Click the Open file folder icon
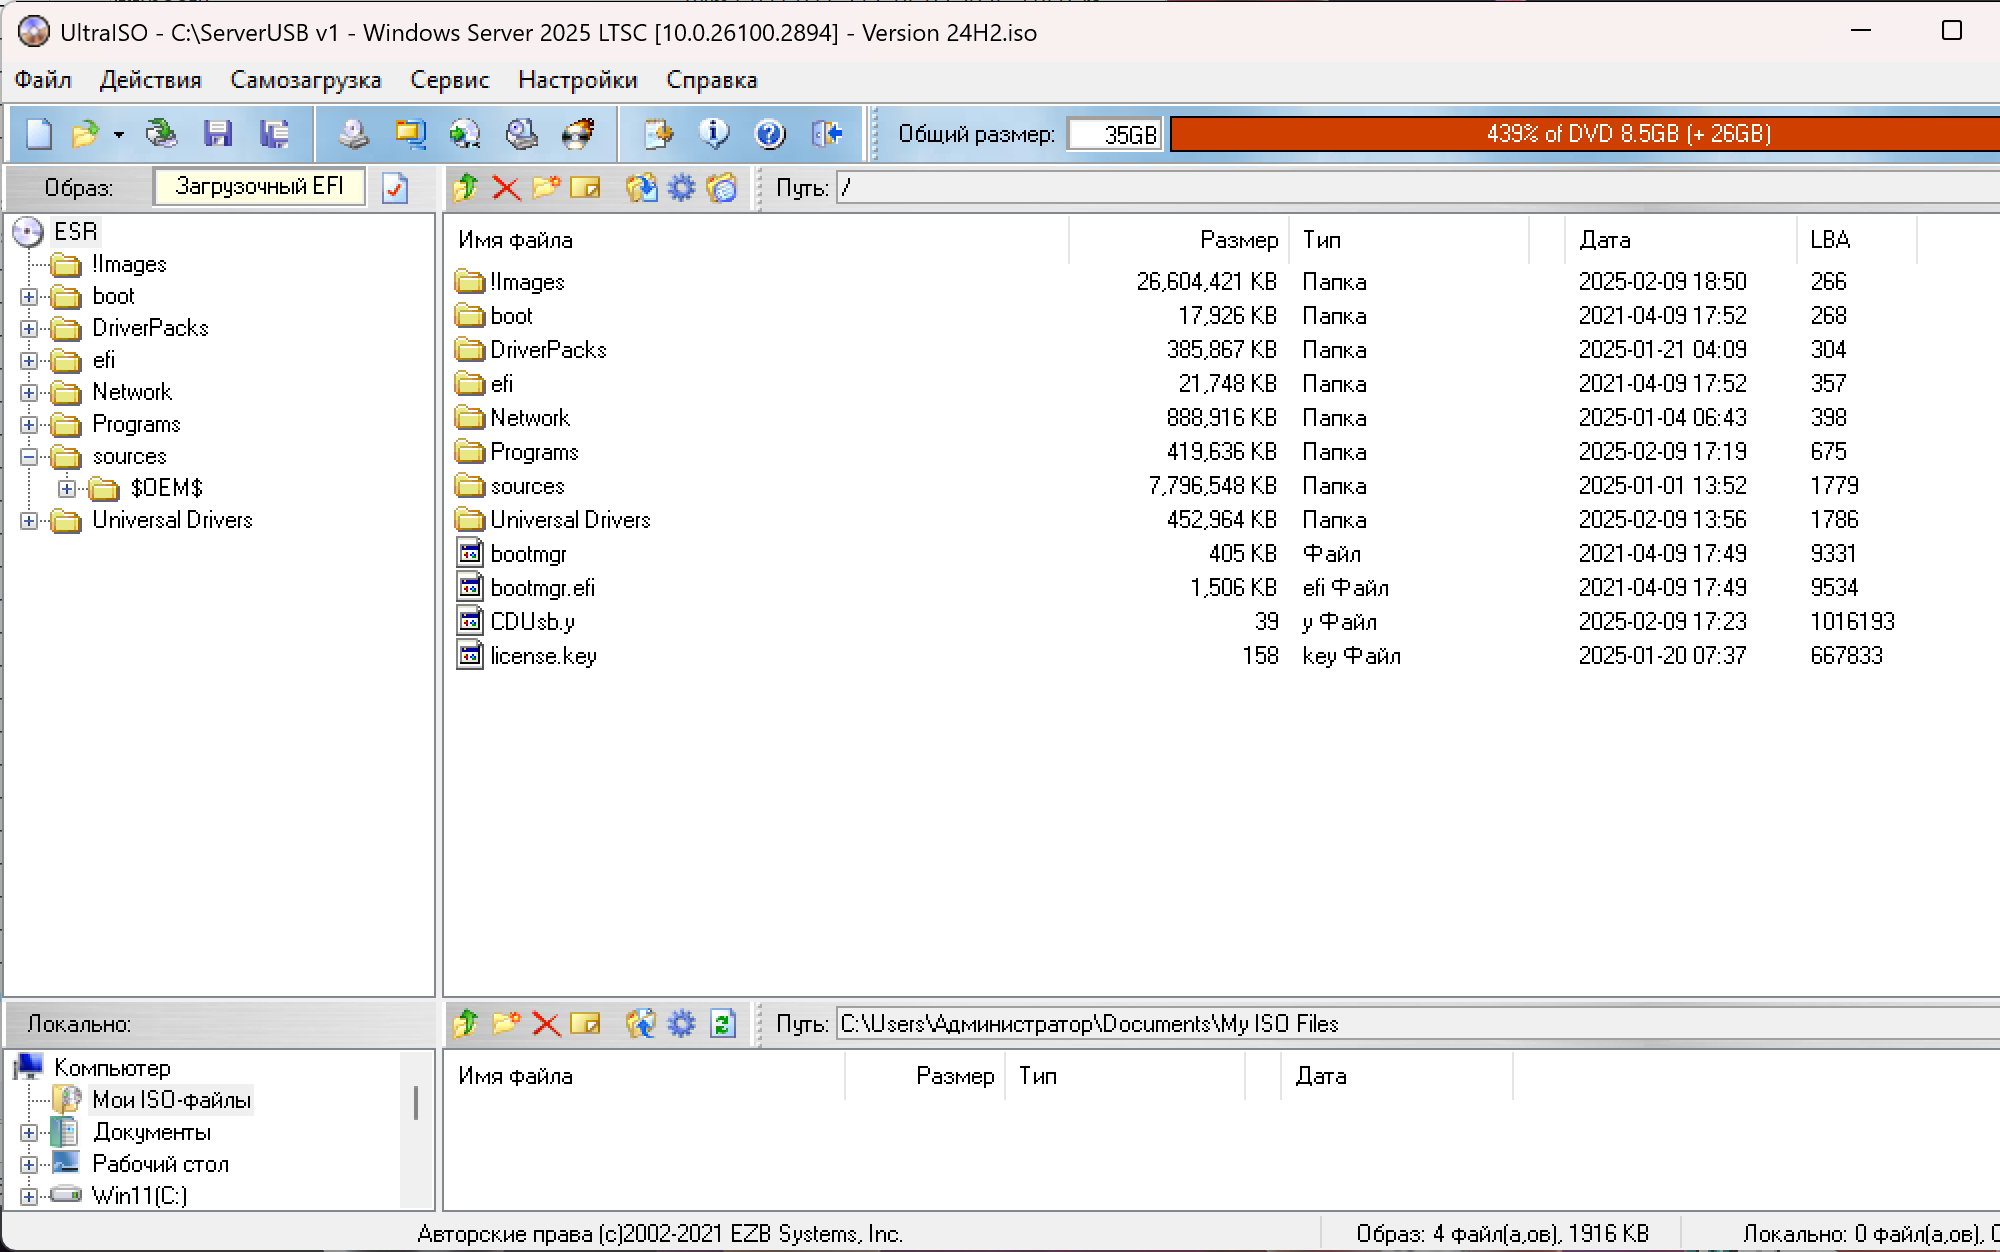 [x=87, y=134]
